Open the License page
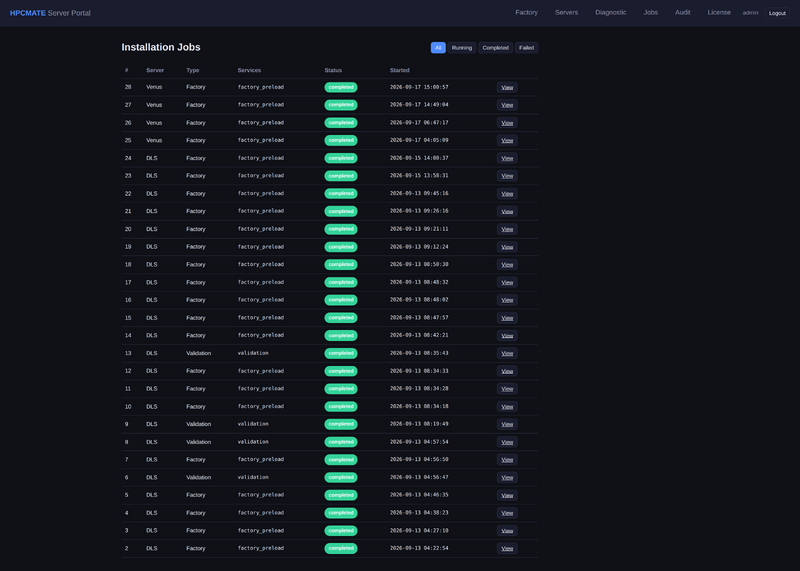Image resolution: width=800 pixels, height=571 pixels. tap(719, 13)
